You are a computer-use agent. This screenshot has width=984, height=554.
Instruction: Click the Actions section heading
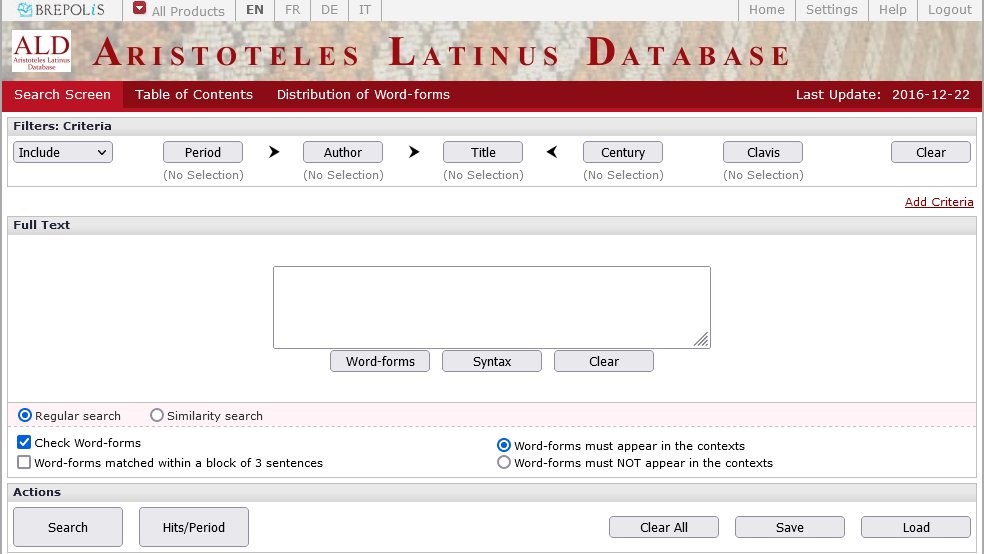37,493
